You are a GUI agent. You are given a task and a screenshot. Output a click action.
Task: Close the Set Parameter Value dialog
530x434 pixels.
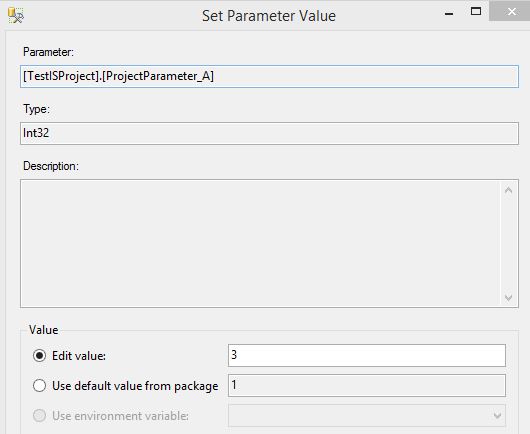tap(511, 12)
